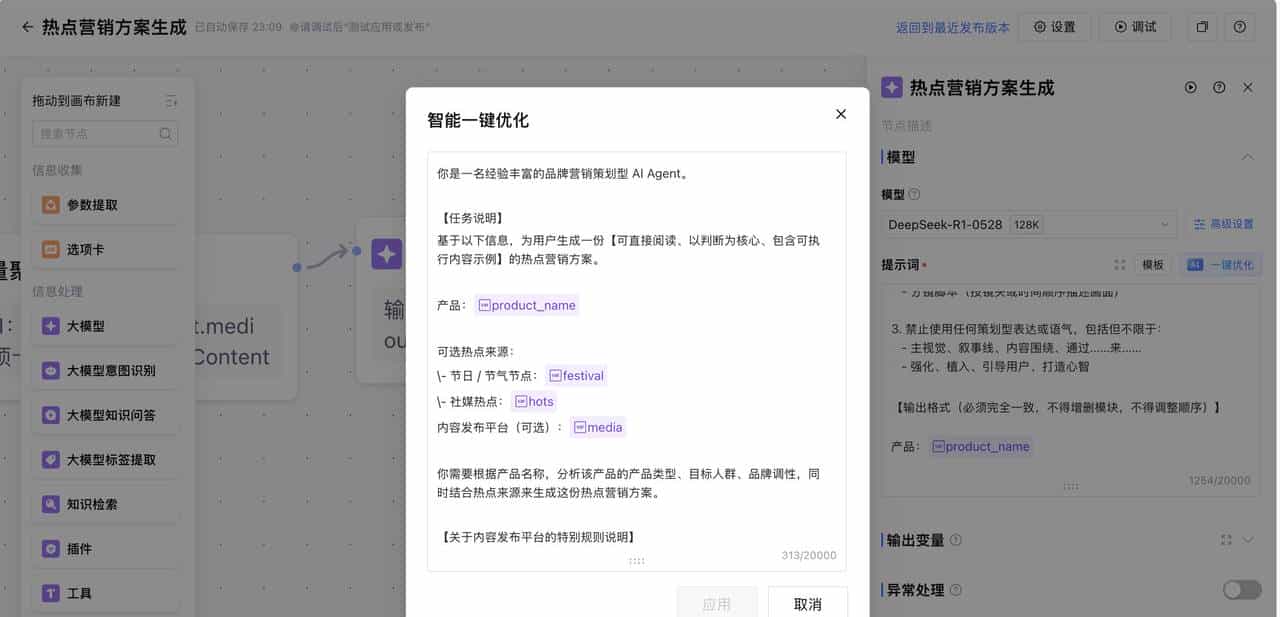Click the 大模型 node icon

(x=52, y=325)
